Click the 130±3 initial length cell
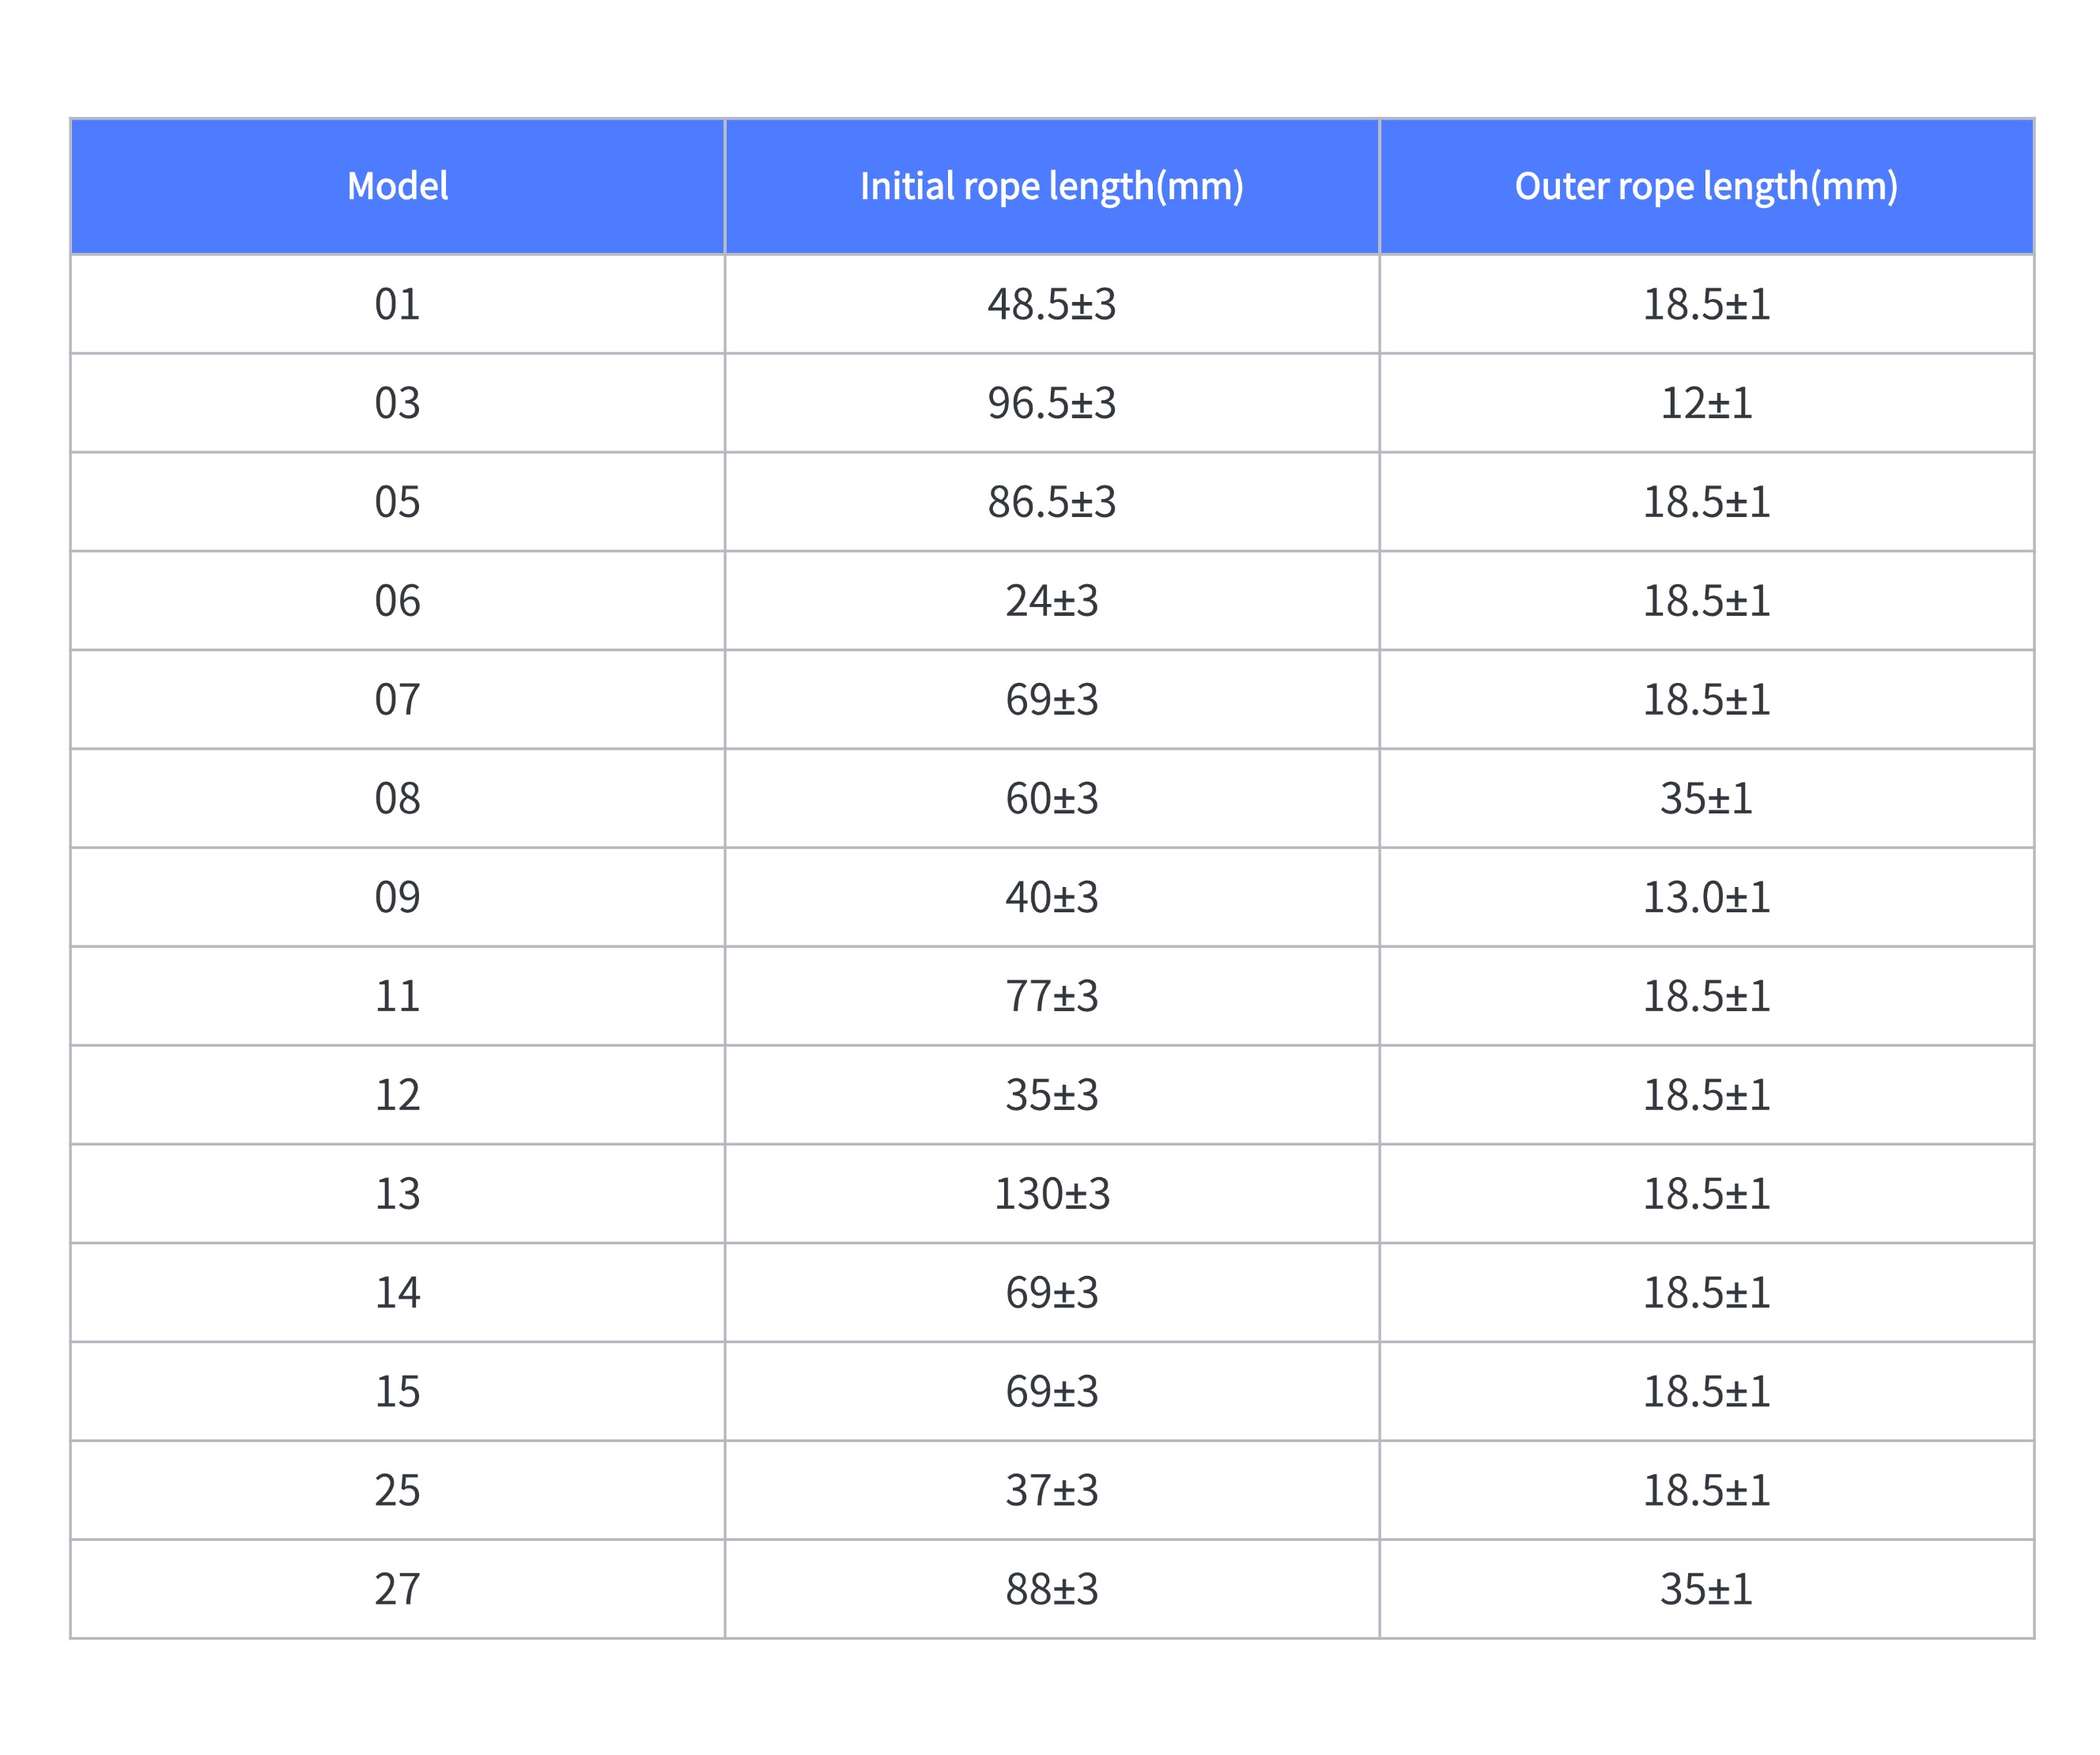Image resolution: width=2100 pixels, height=1755 pixels. click(x=1052, y=1194)
